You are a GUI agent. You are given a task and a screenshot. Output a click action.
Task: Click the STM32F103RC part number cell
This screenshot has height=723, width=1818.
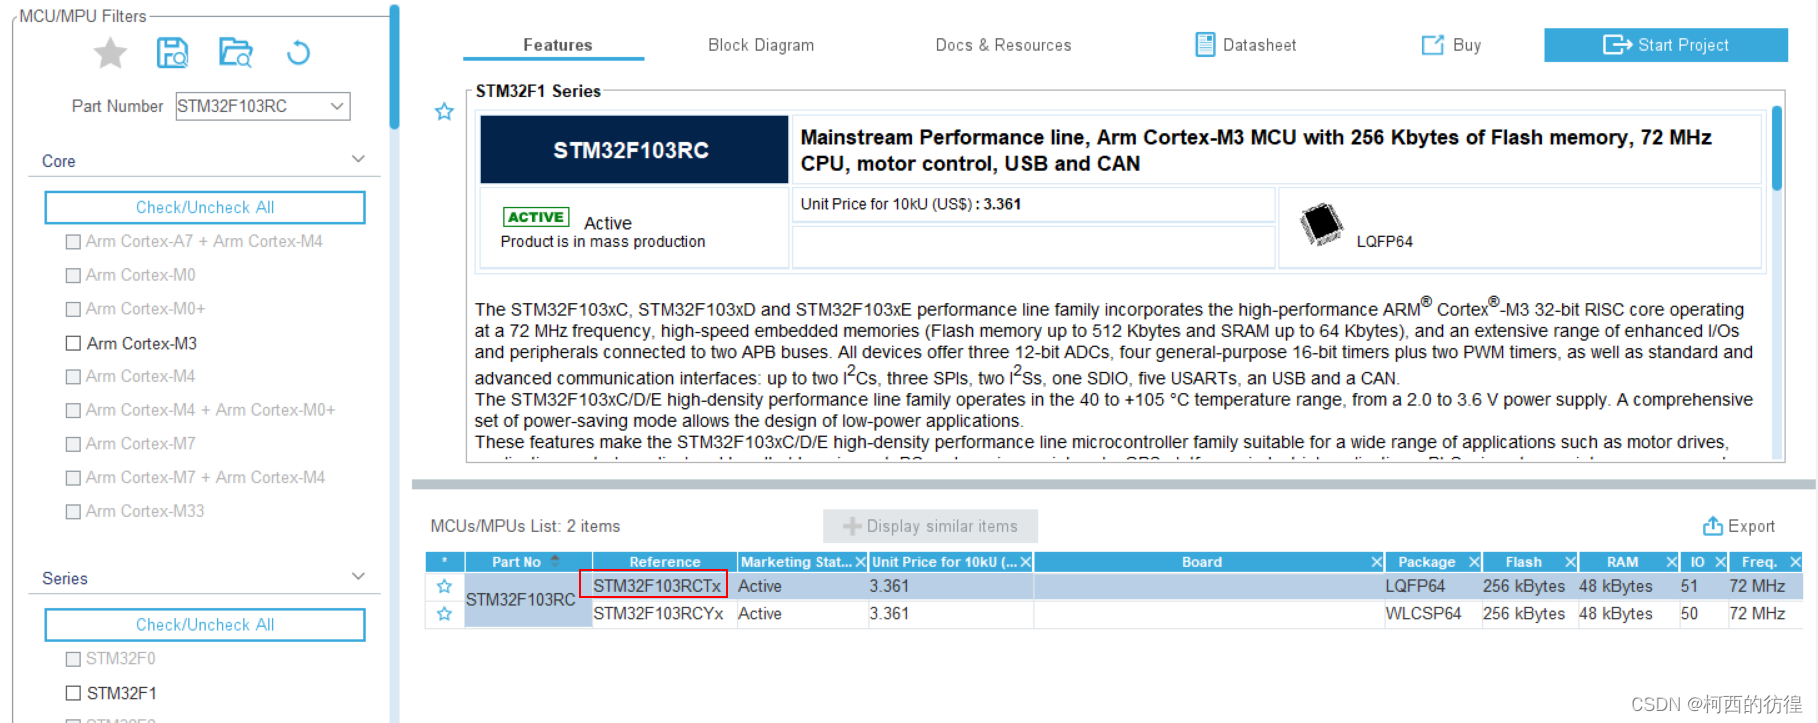[x=528, y=600]
